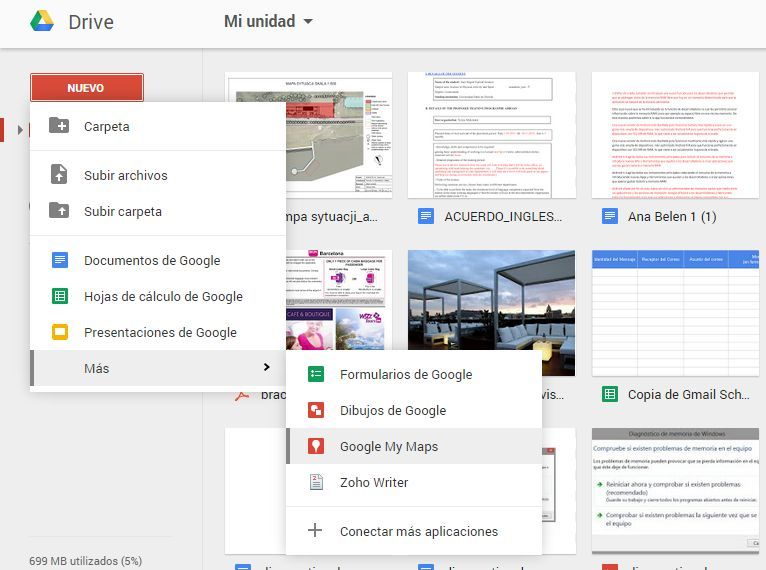Click the red Dibujos de Google icon
The height and width of the screenshot is (570, 766).
tap(316, 410)
